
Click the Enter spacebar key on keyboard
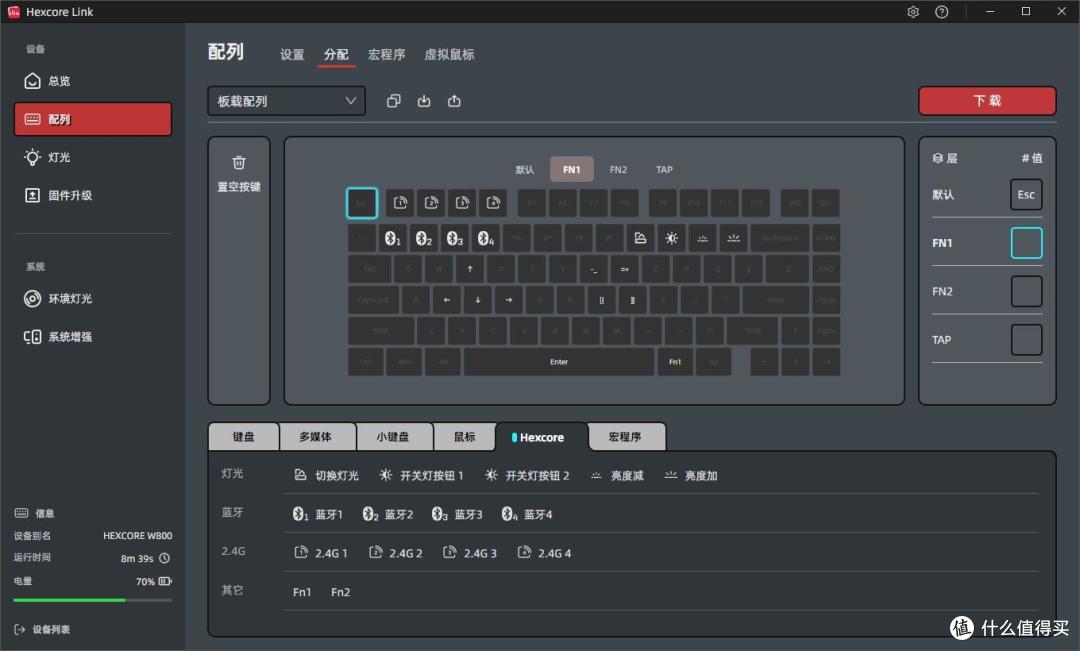pyautogui.click(x=559, y=362)
